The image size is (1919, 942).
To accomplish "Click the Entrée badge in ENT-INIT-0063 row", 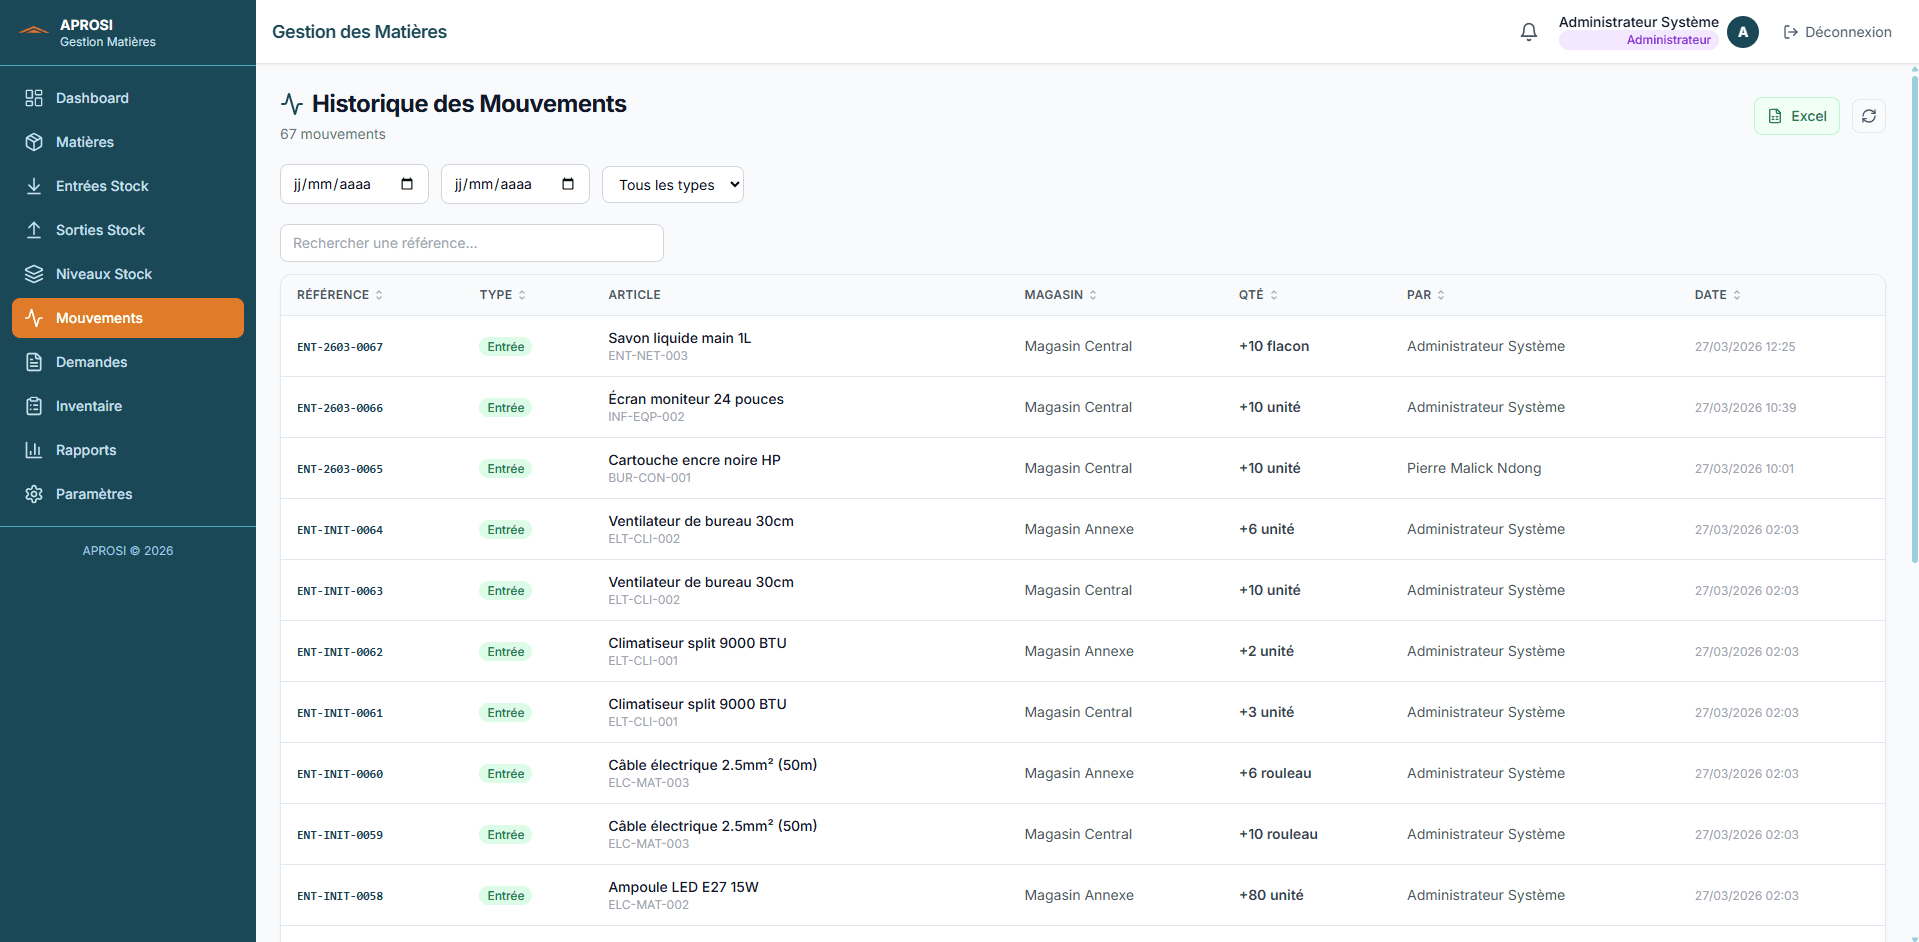I will (x=506, y=591).
